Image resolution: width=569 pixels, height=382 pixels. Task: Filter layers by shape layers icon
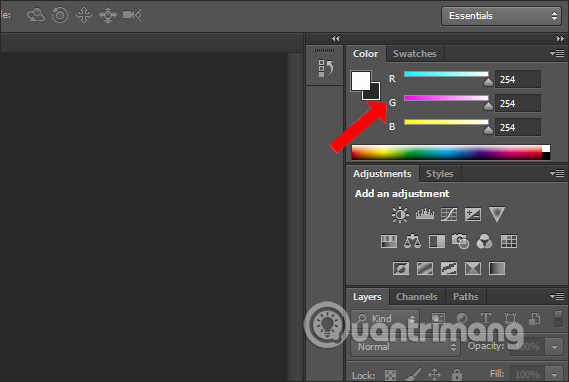pyautogui.click(x=510, y=319)
